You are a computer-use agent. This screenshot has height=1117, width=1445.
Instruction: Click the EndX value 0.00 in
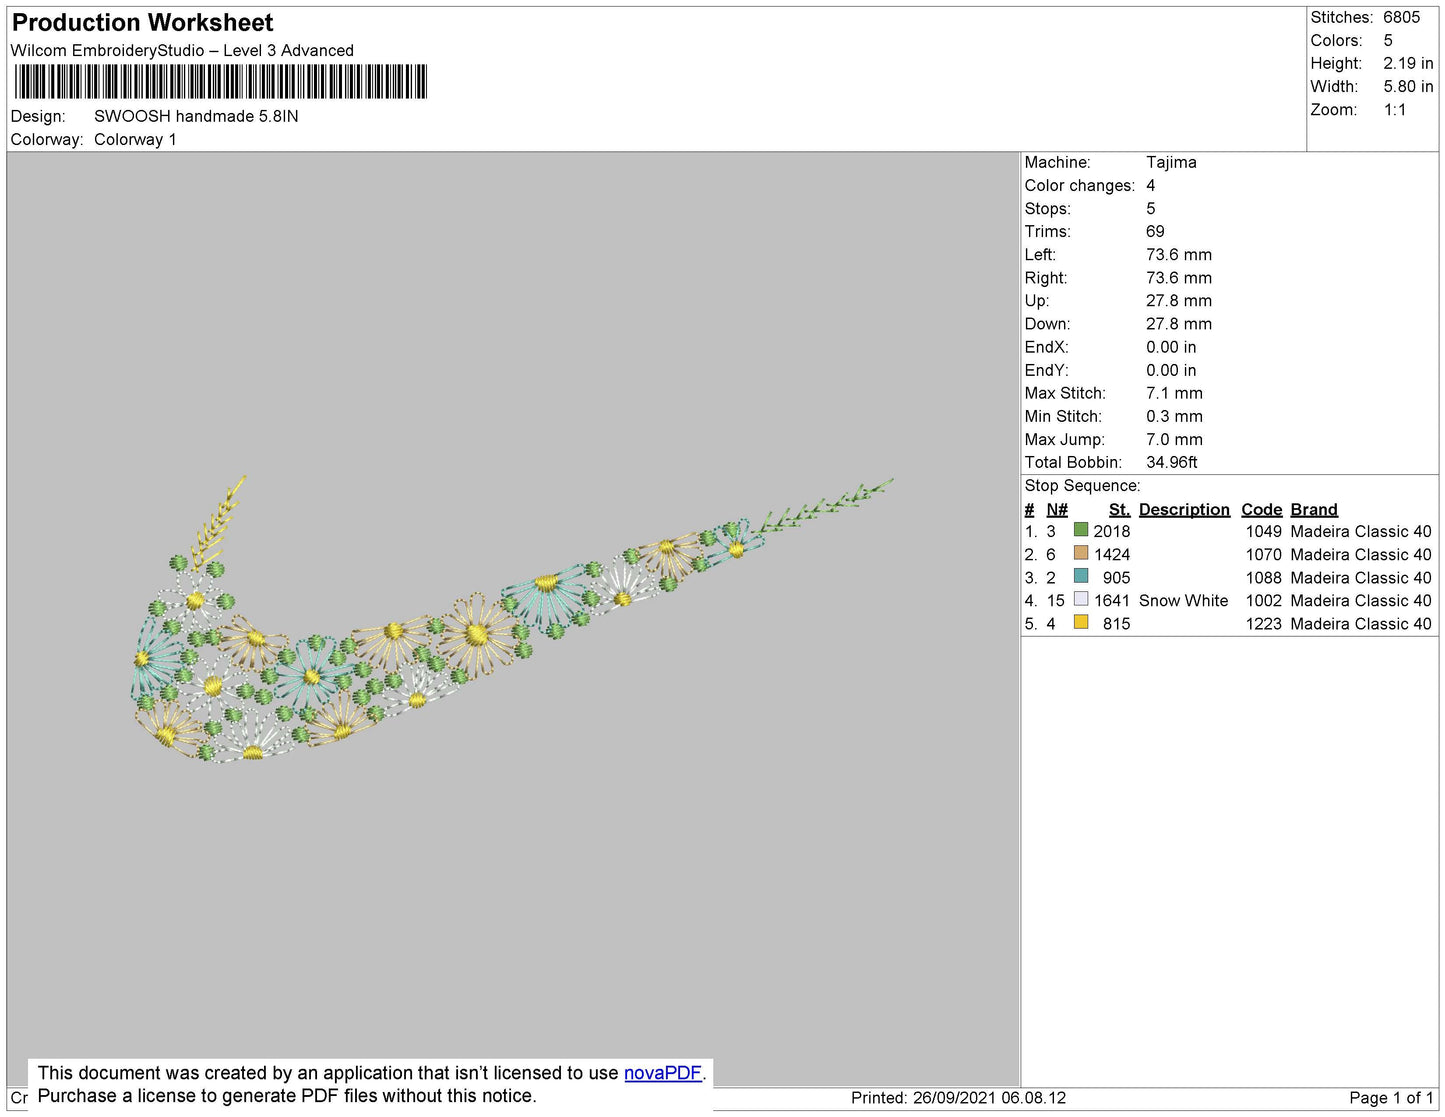click(x=1171, y=347)
